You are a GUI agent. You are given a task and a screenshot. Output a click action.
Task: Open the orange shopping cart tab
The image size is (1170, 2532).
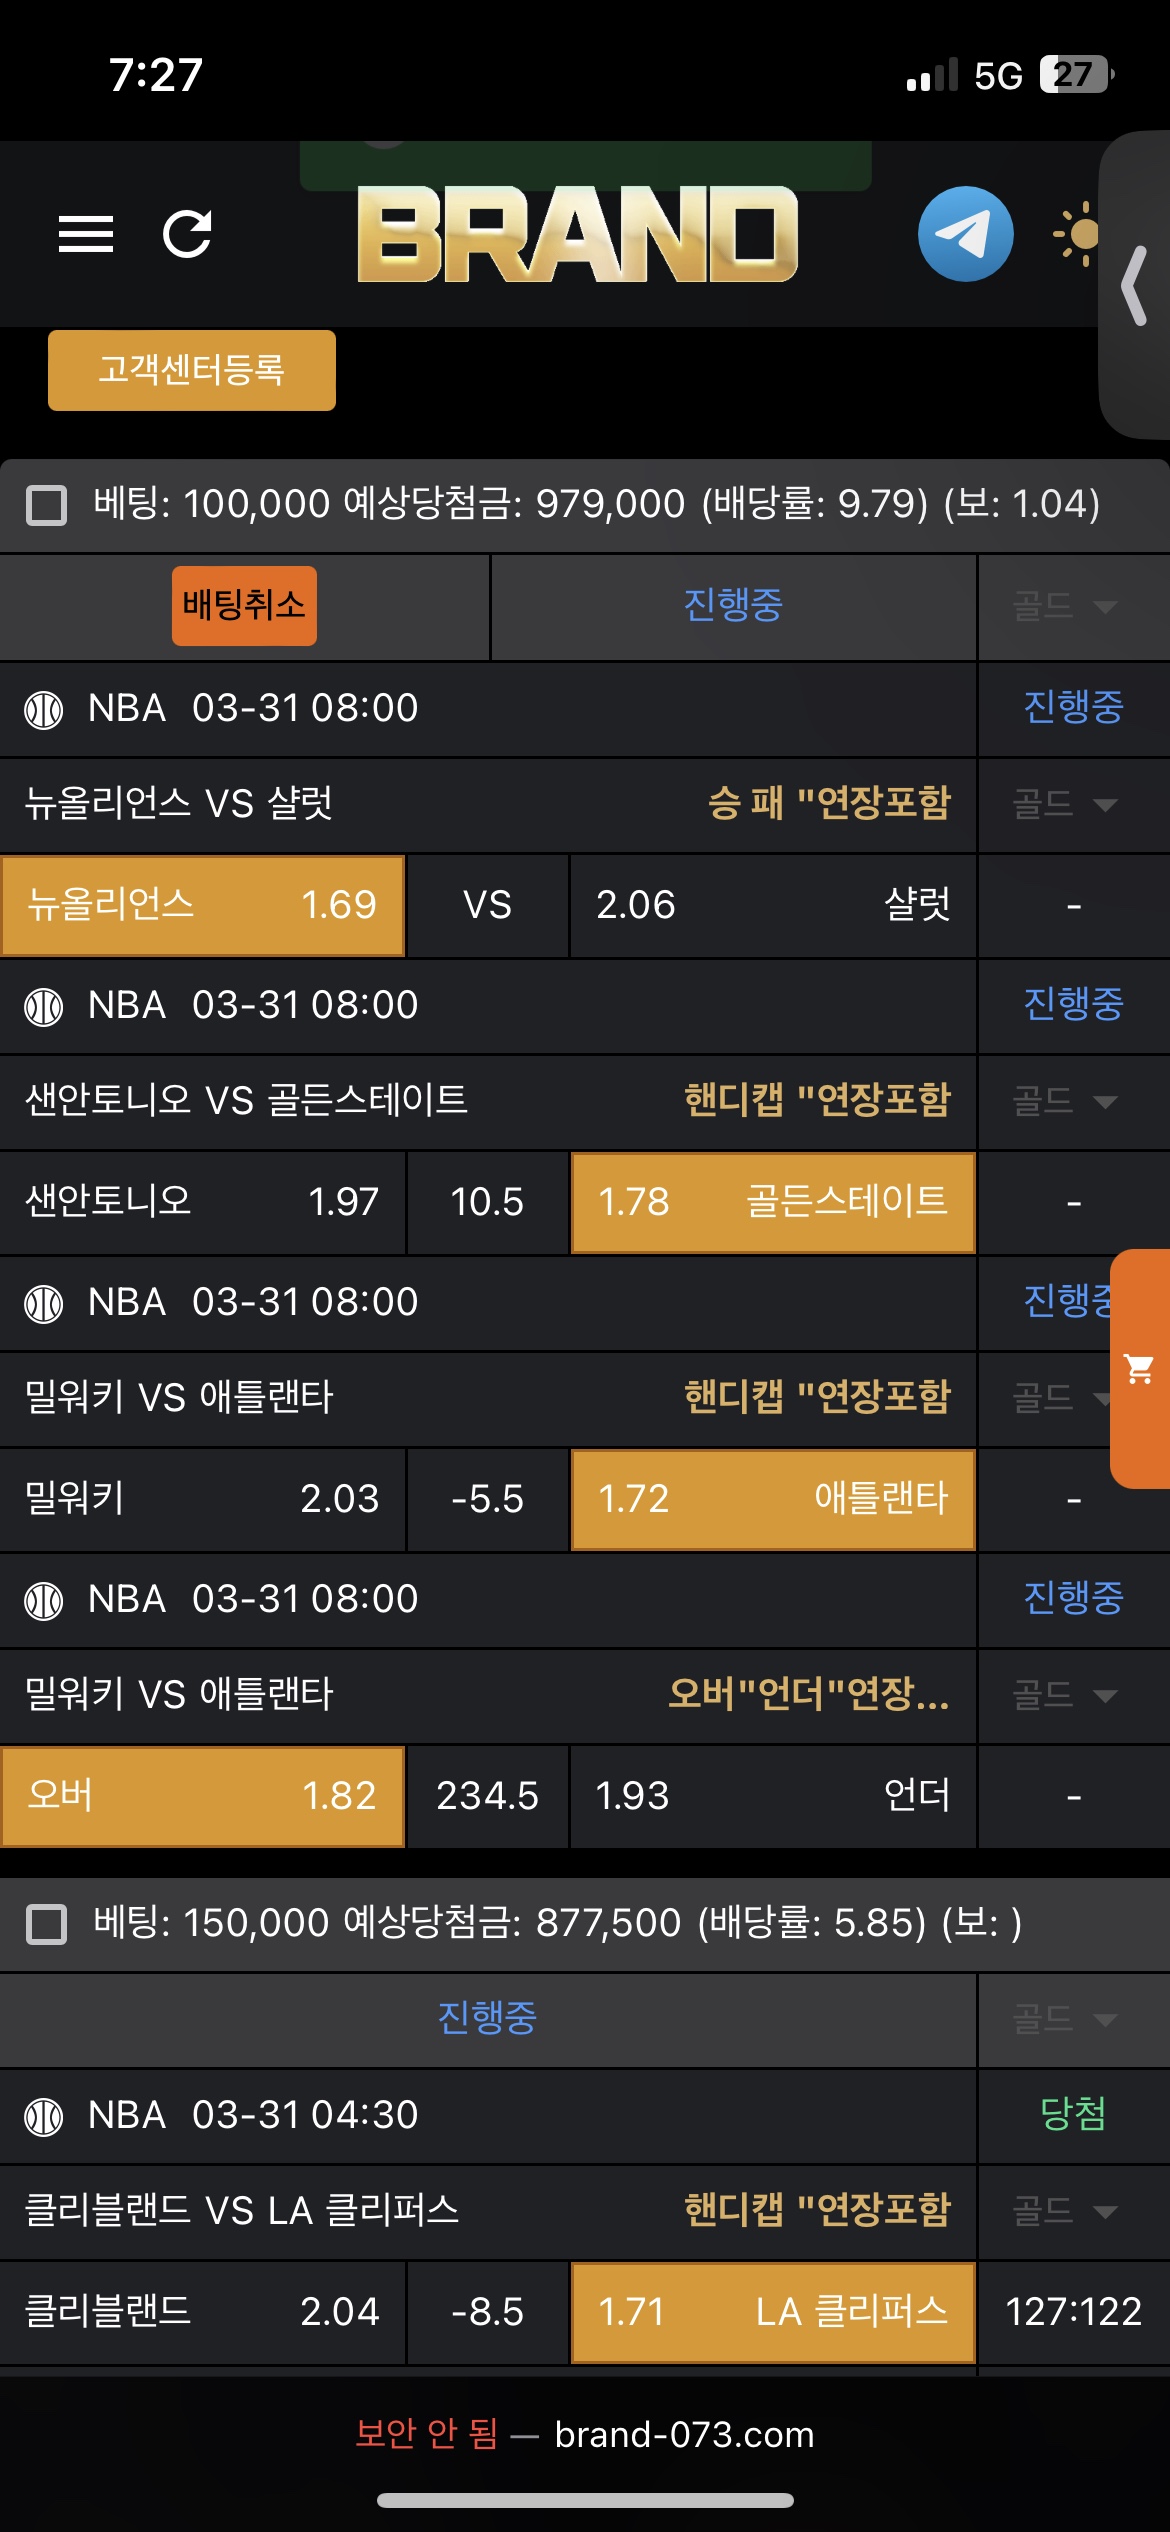[1140, 1368]
